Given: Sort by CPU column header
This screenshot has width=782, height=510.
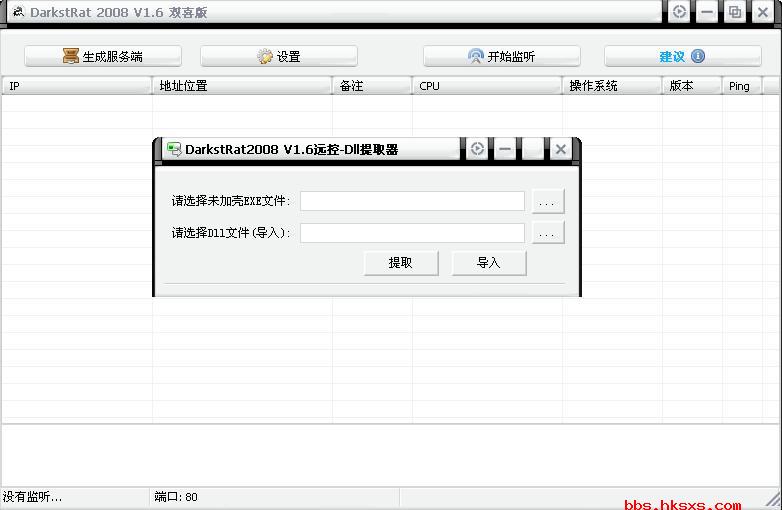Looking at the screenshot, I should (487, 86).
